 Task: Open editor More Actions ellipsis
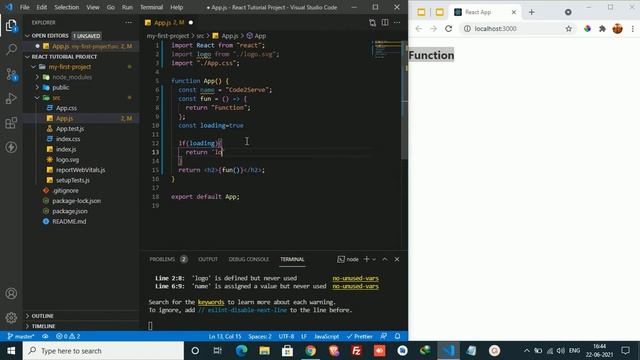(x=397, y=22)
